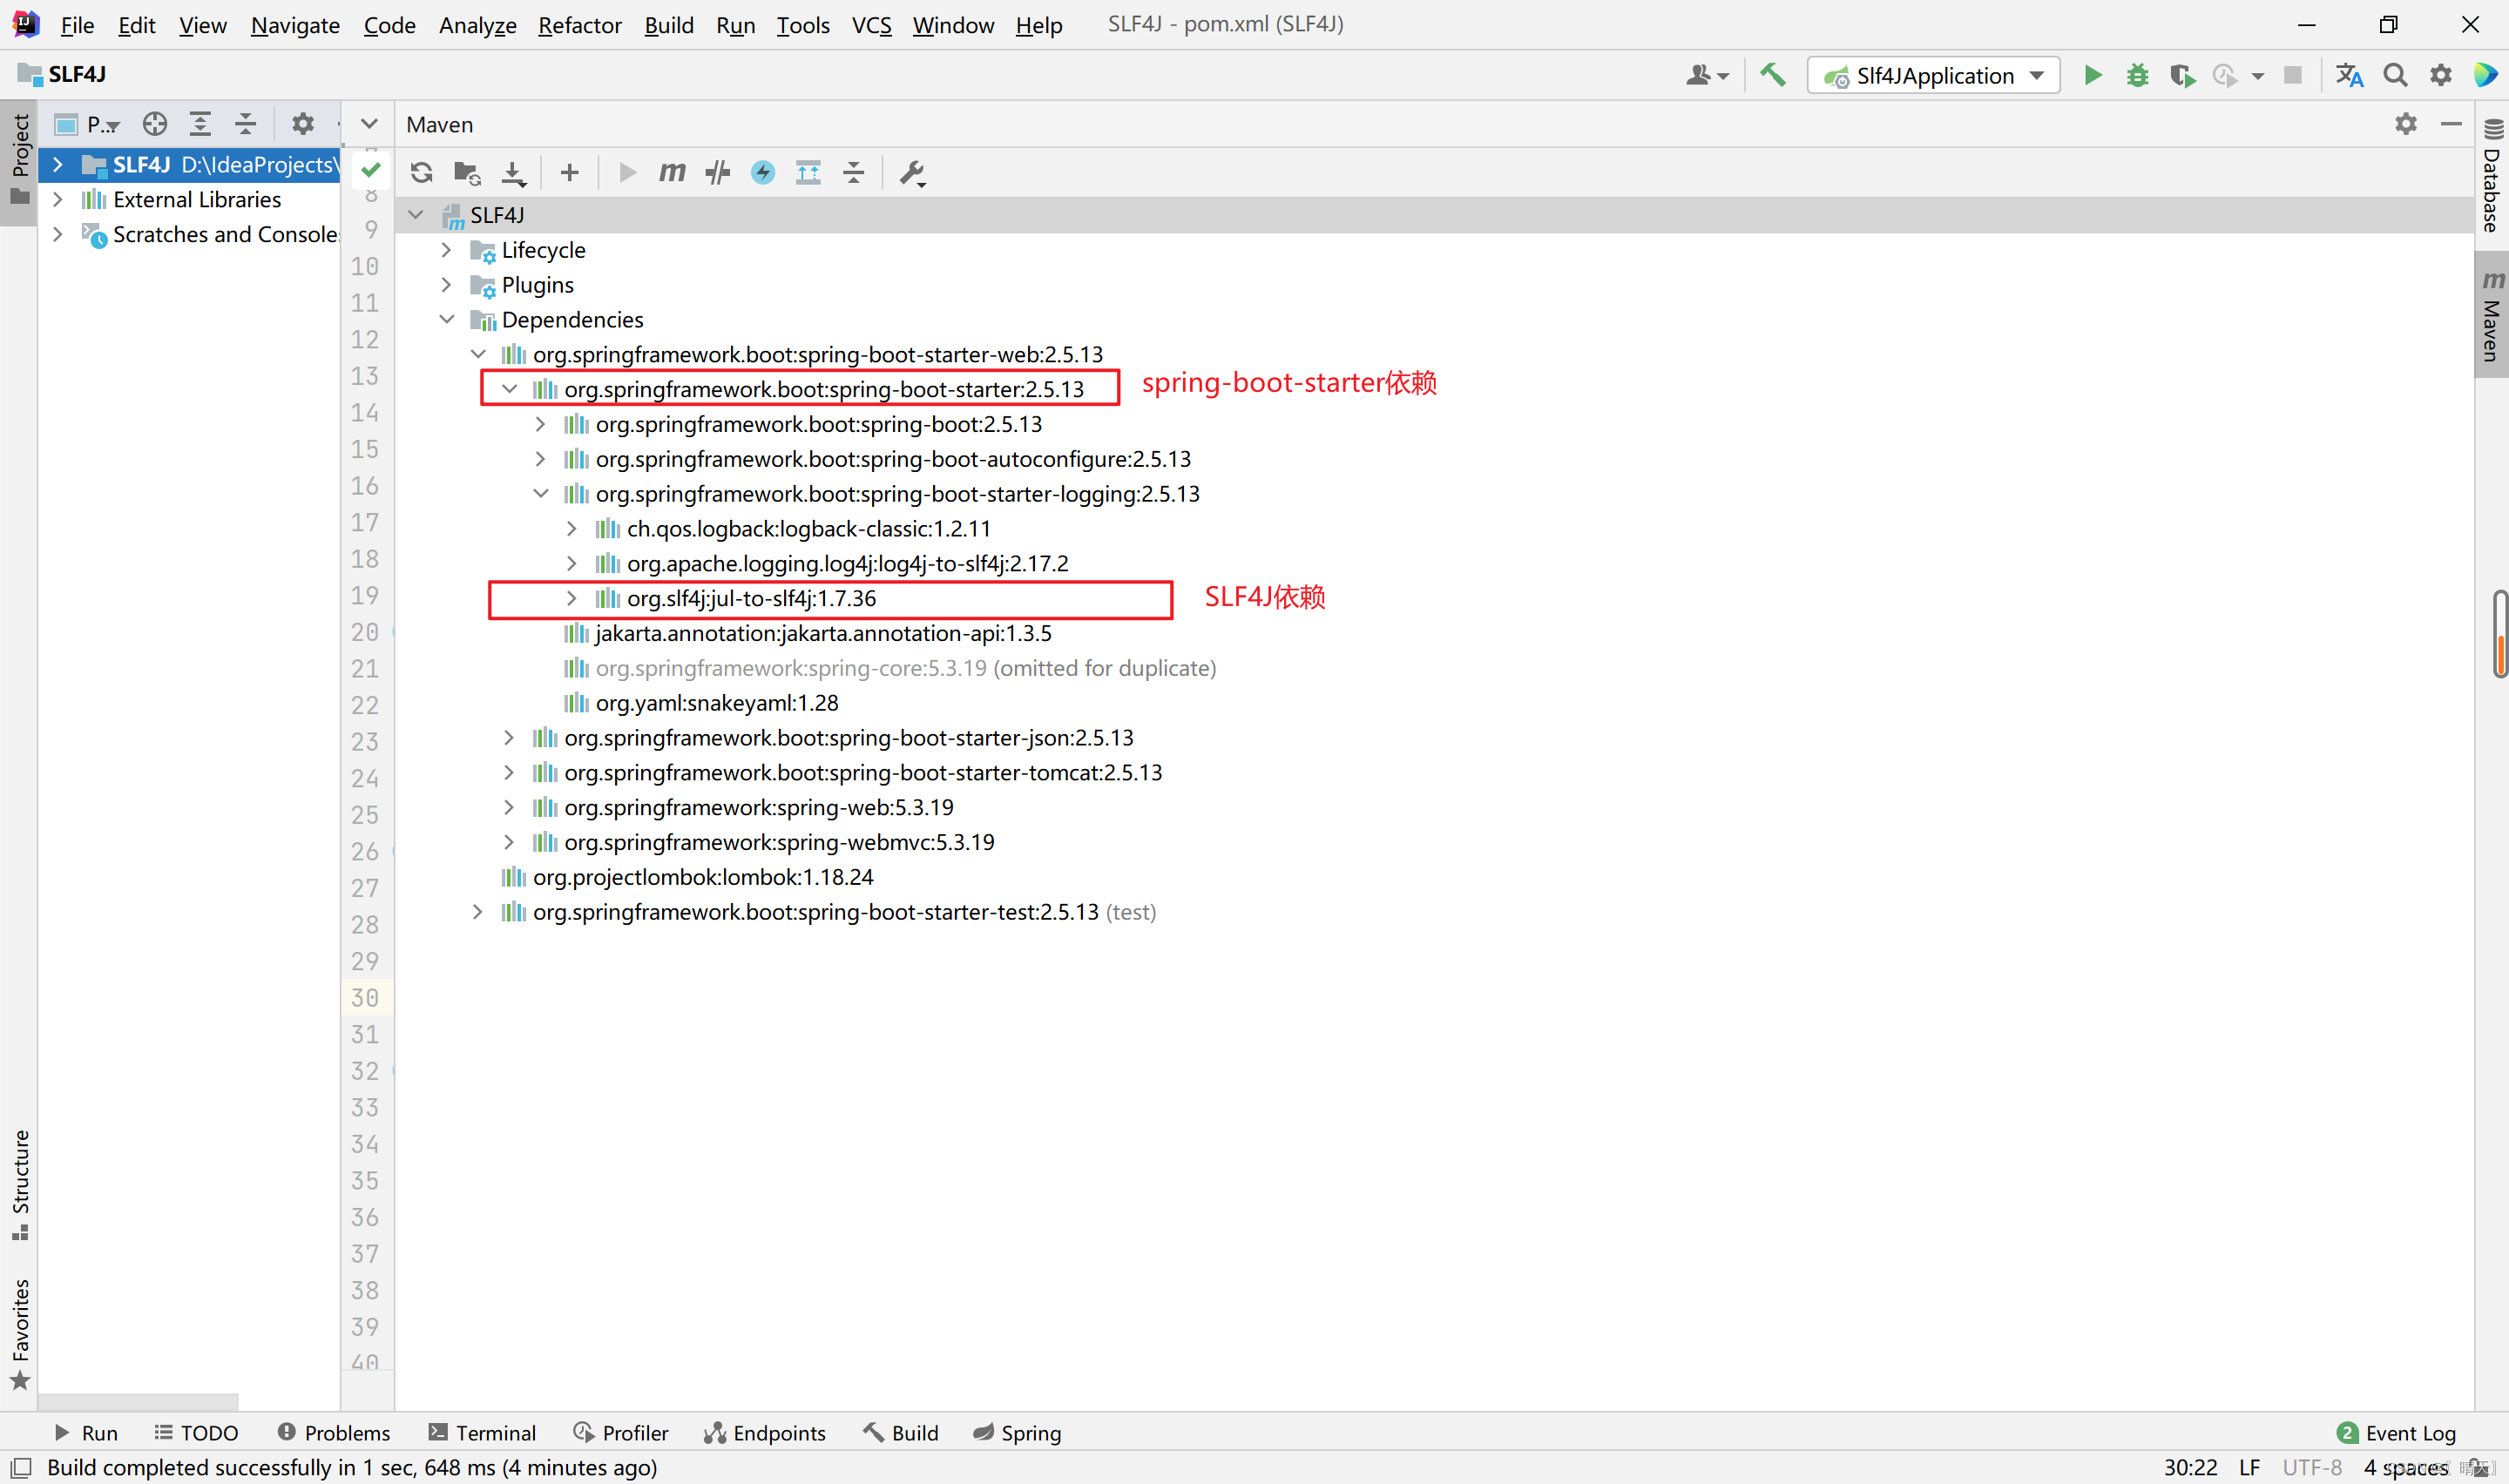Viewport: 2509px width, 1484px height.
Task: Open the File menu
Action: pos(77,25)
